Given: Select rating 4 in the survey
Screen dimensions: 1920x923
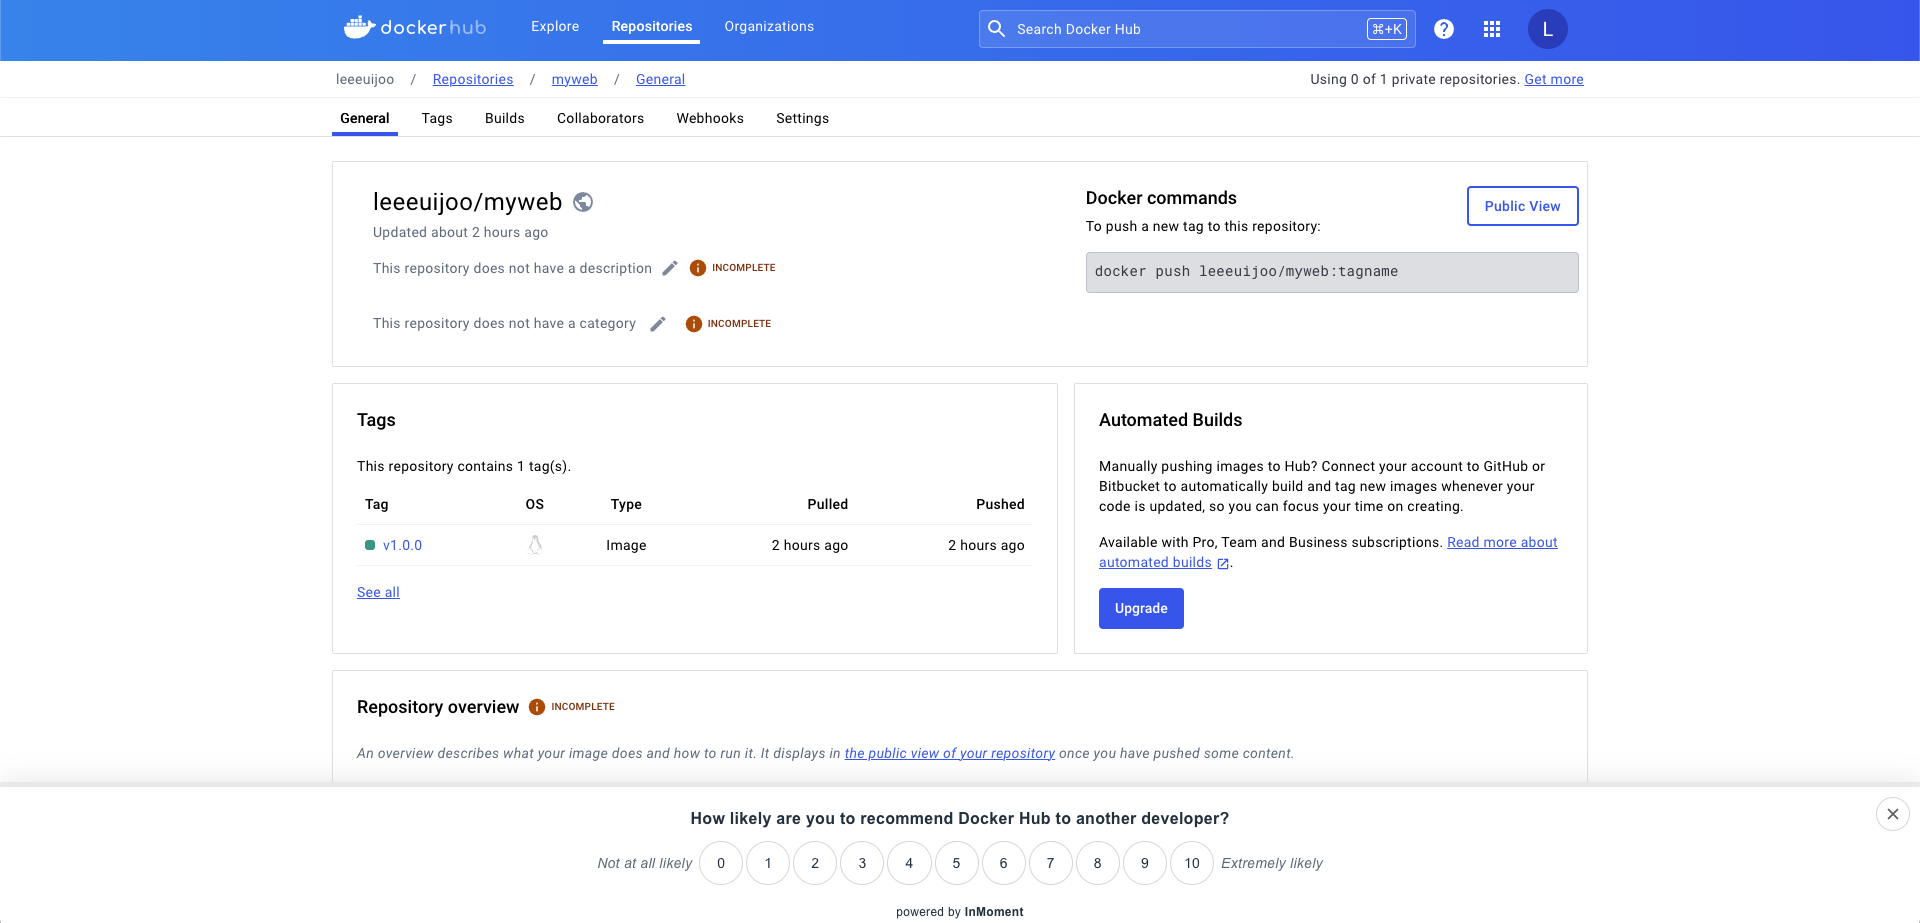Looking at the screenshot, I should pos(909,863).
